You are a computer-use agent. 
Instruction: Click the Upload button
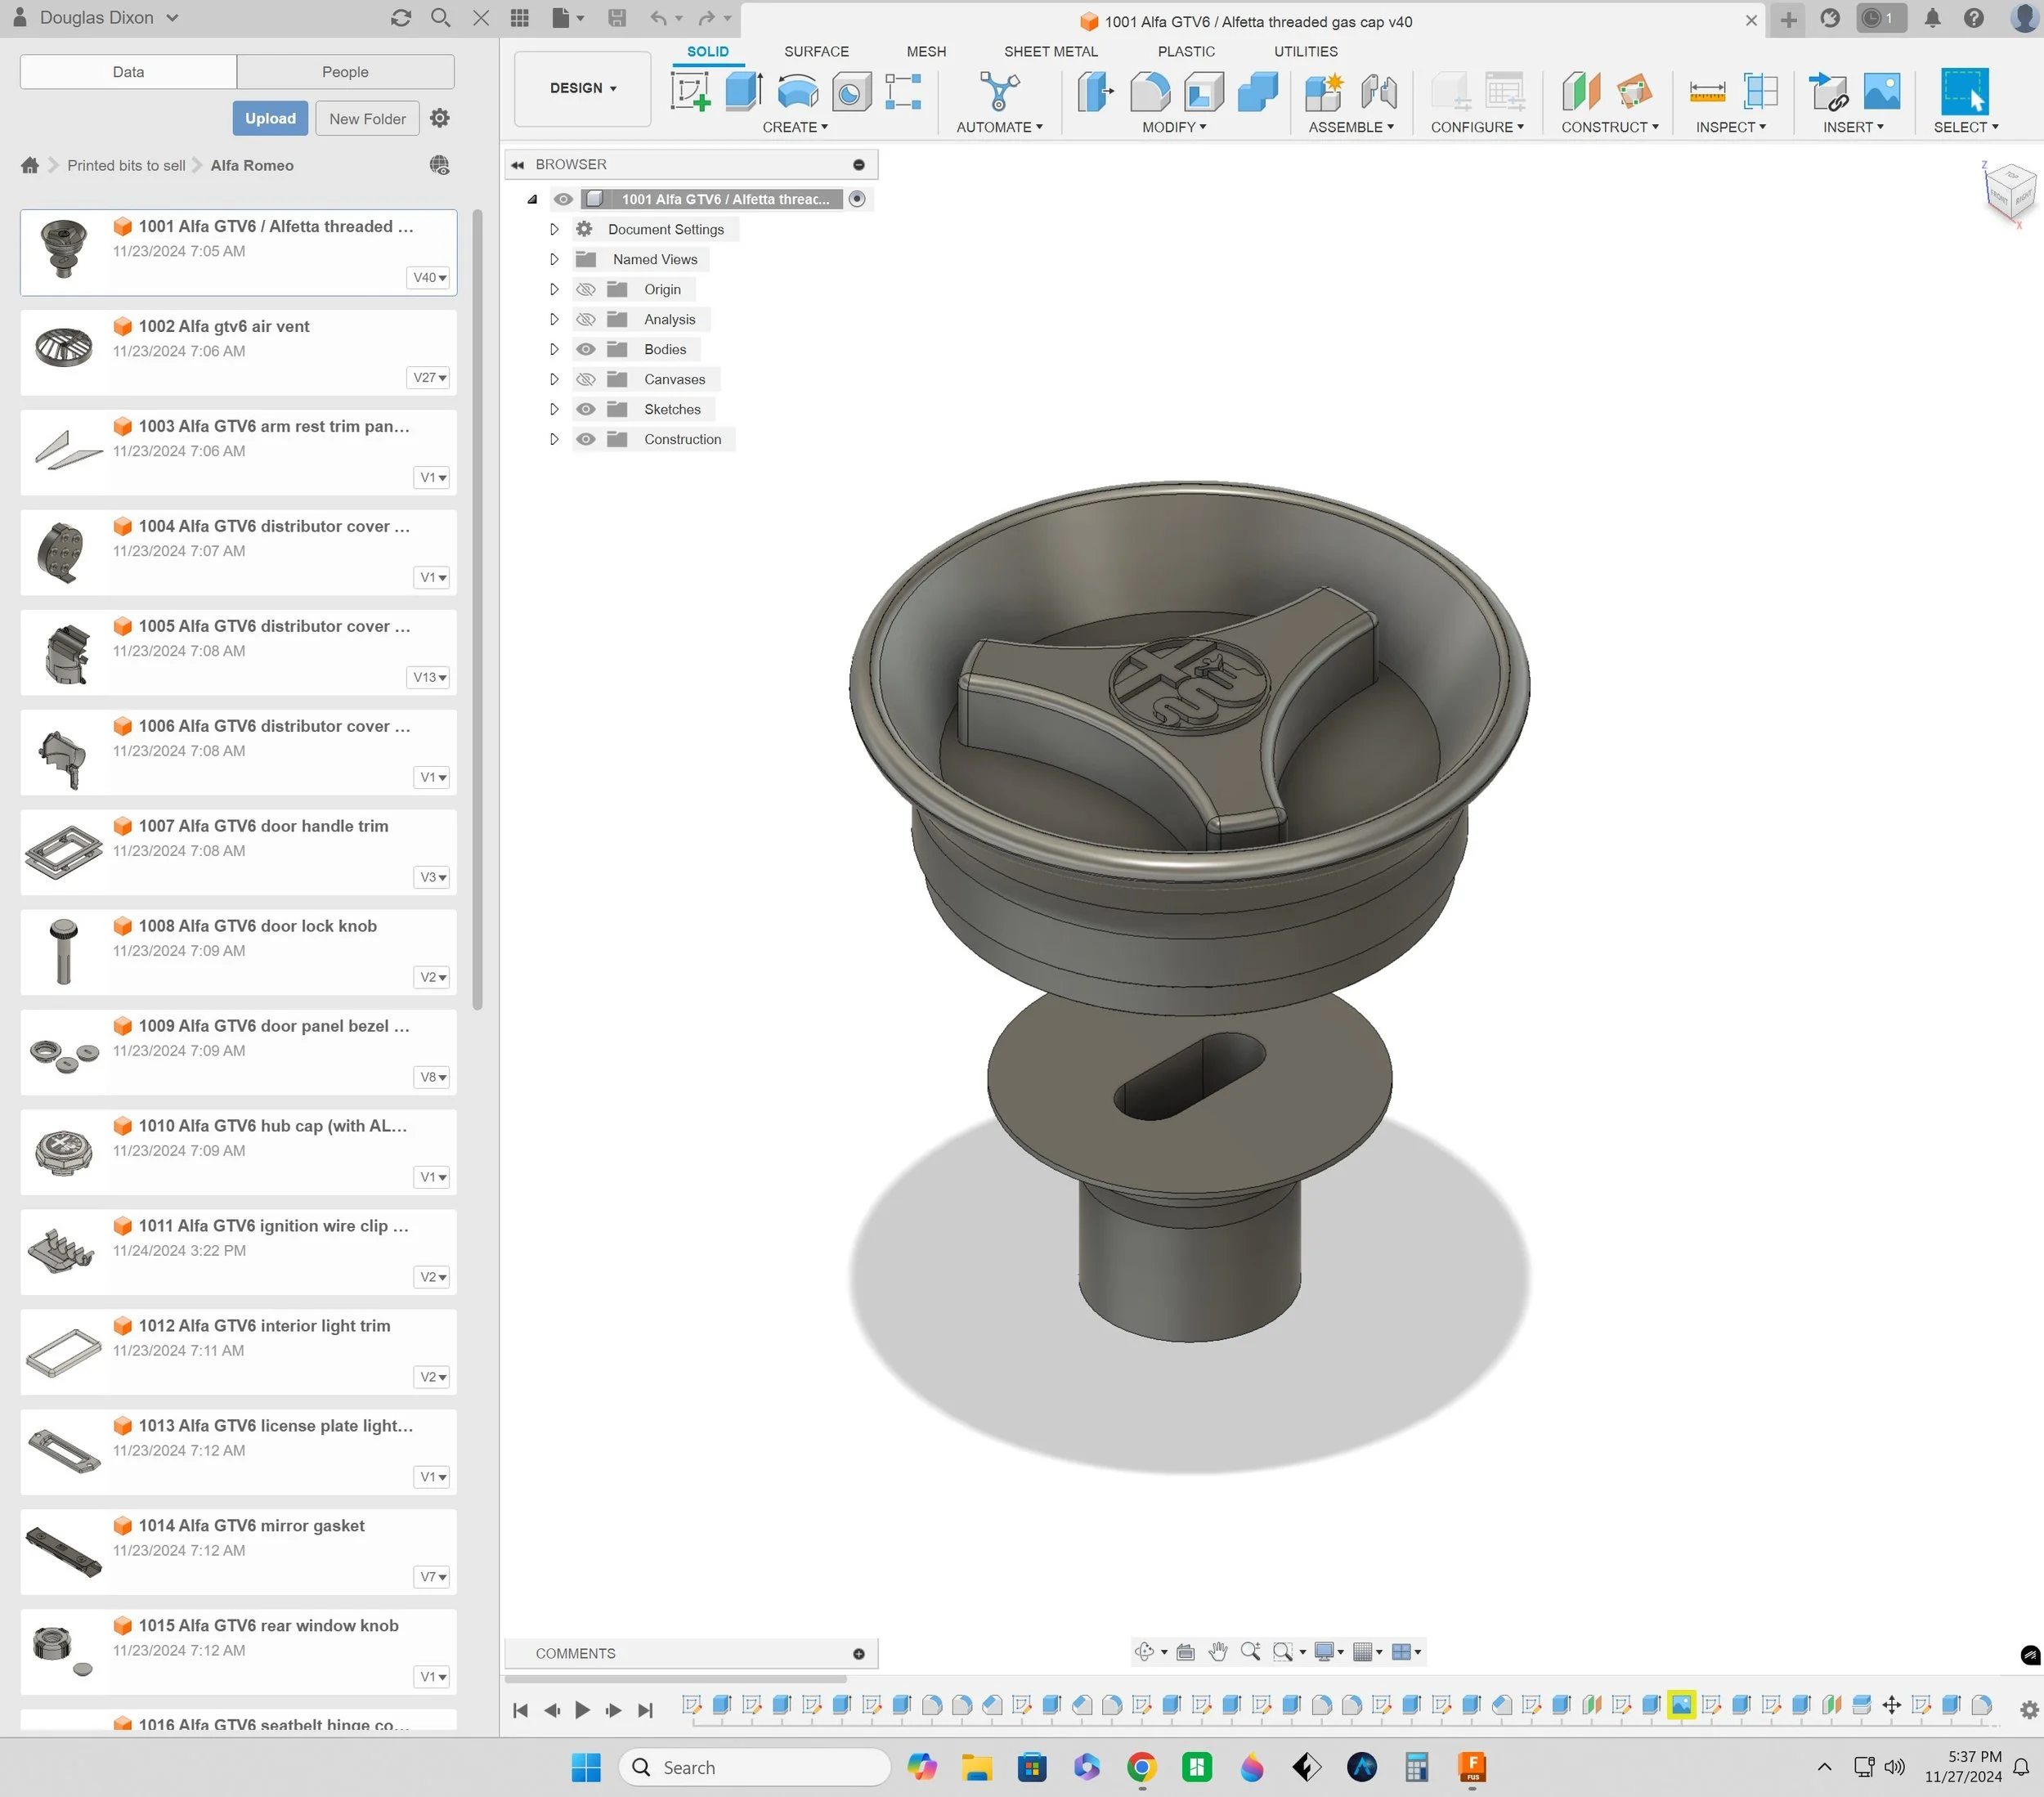click(x=270, y=118)
